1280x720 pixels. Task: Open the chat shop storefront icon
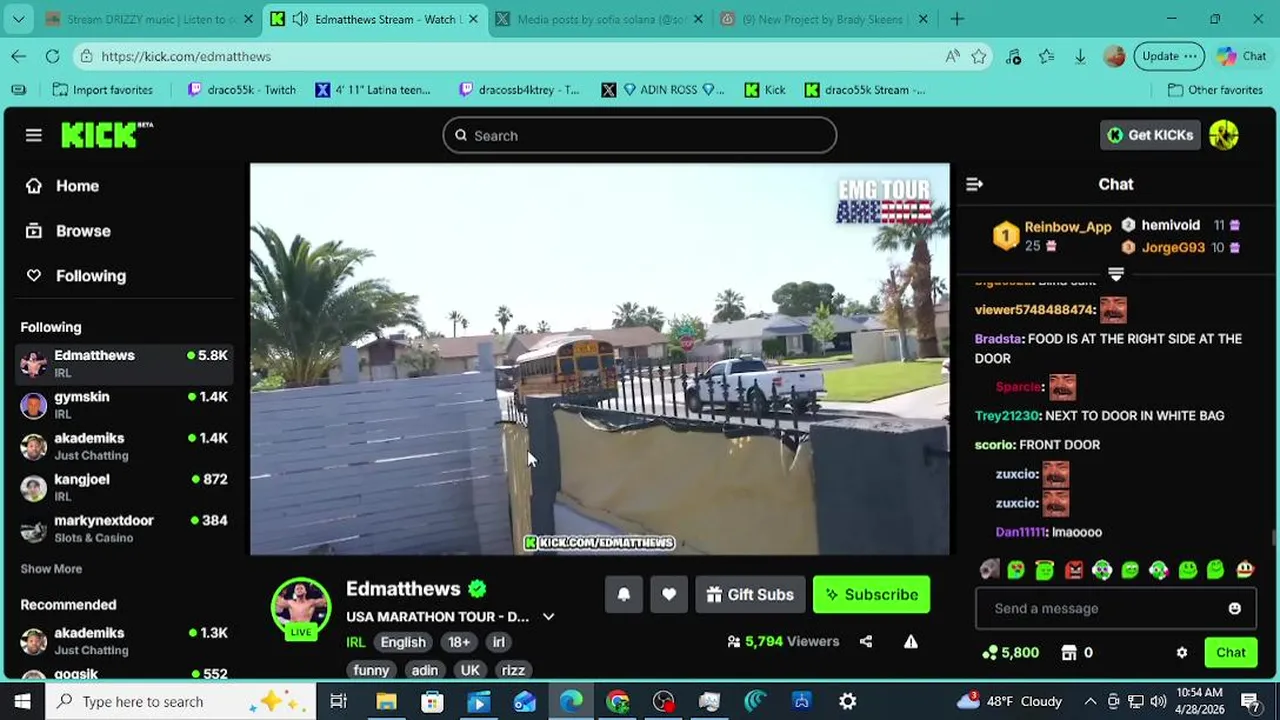(x=1069, y=652)
